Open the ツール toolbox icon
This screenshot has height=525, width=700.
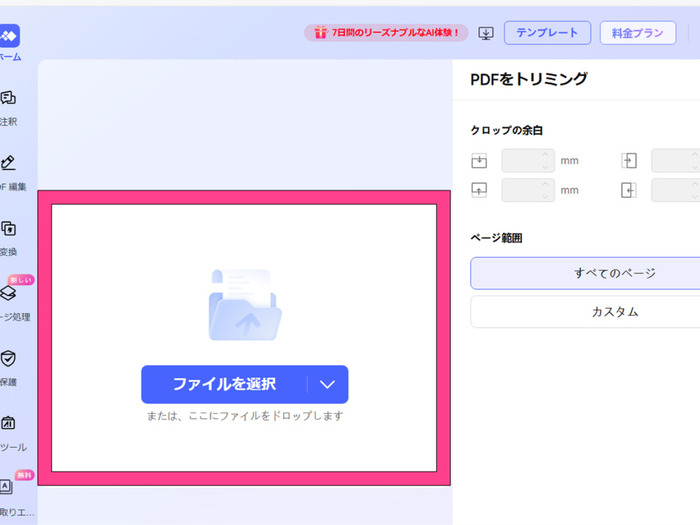8,423
